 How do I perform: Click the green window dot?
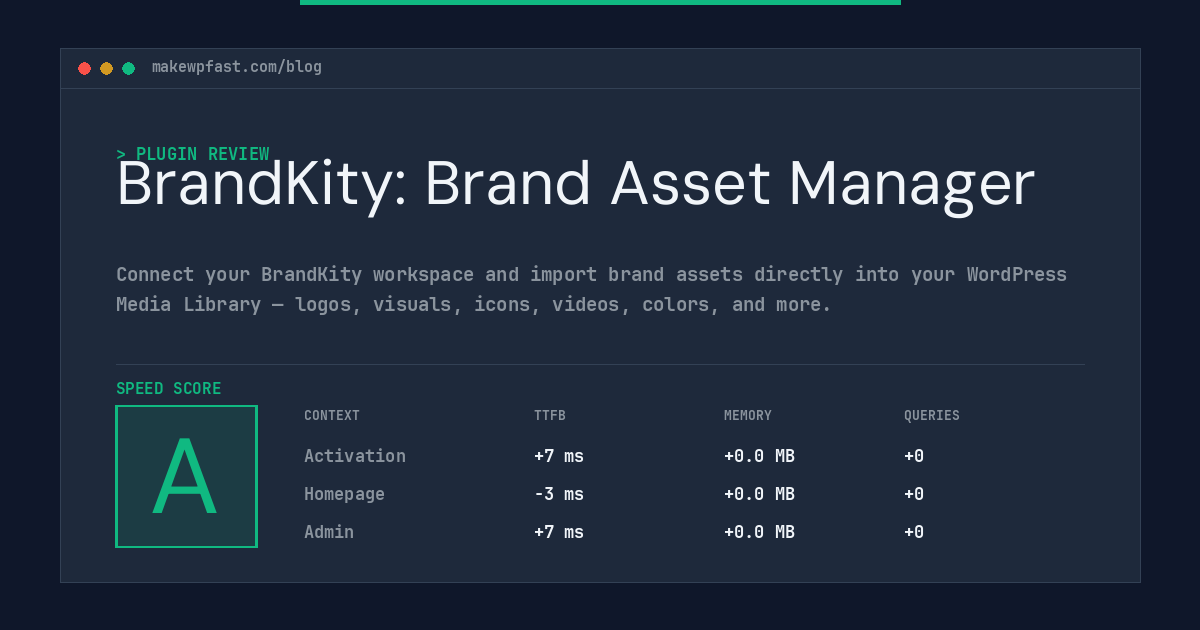click(128, 68)
